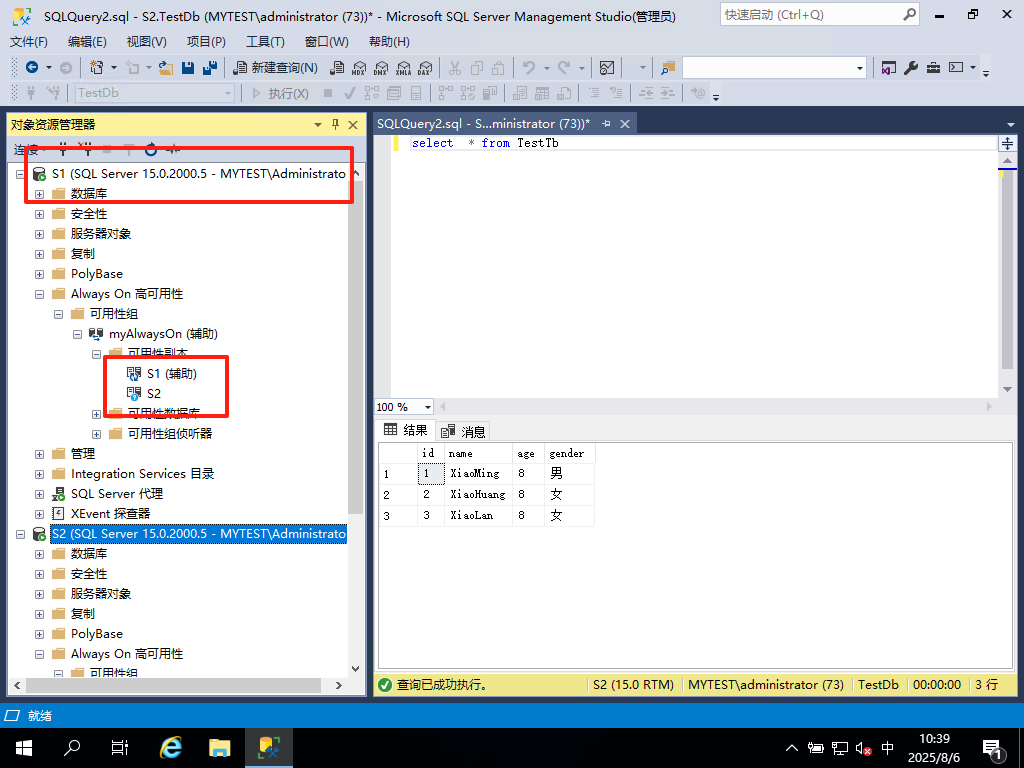Screen dimensions: 1024x768
Task: Open the Object Explorer window options arrow
Action: click(318, 124)
